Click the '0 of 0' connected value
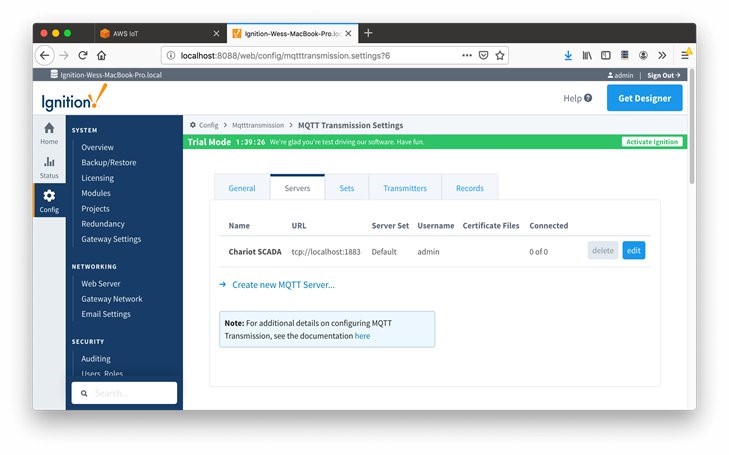729x455 pixels. point(538,252)
